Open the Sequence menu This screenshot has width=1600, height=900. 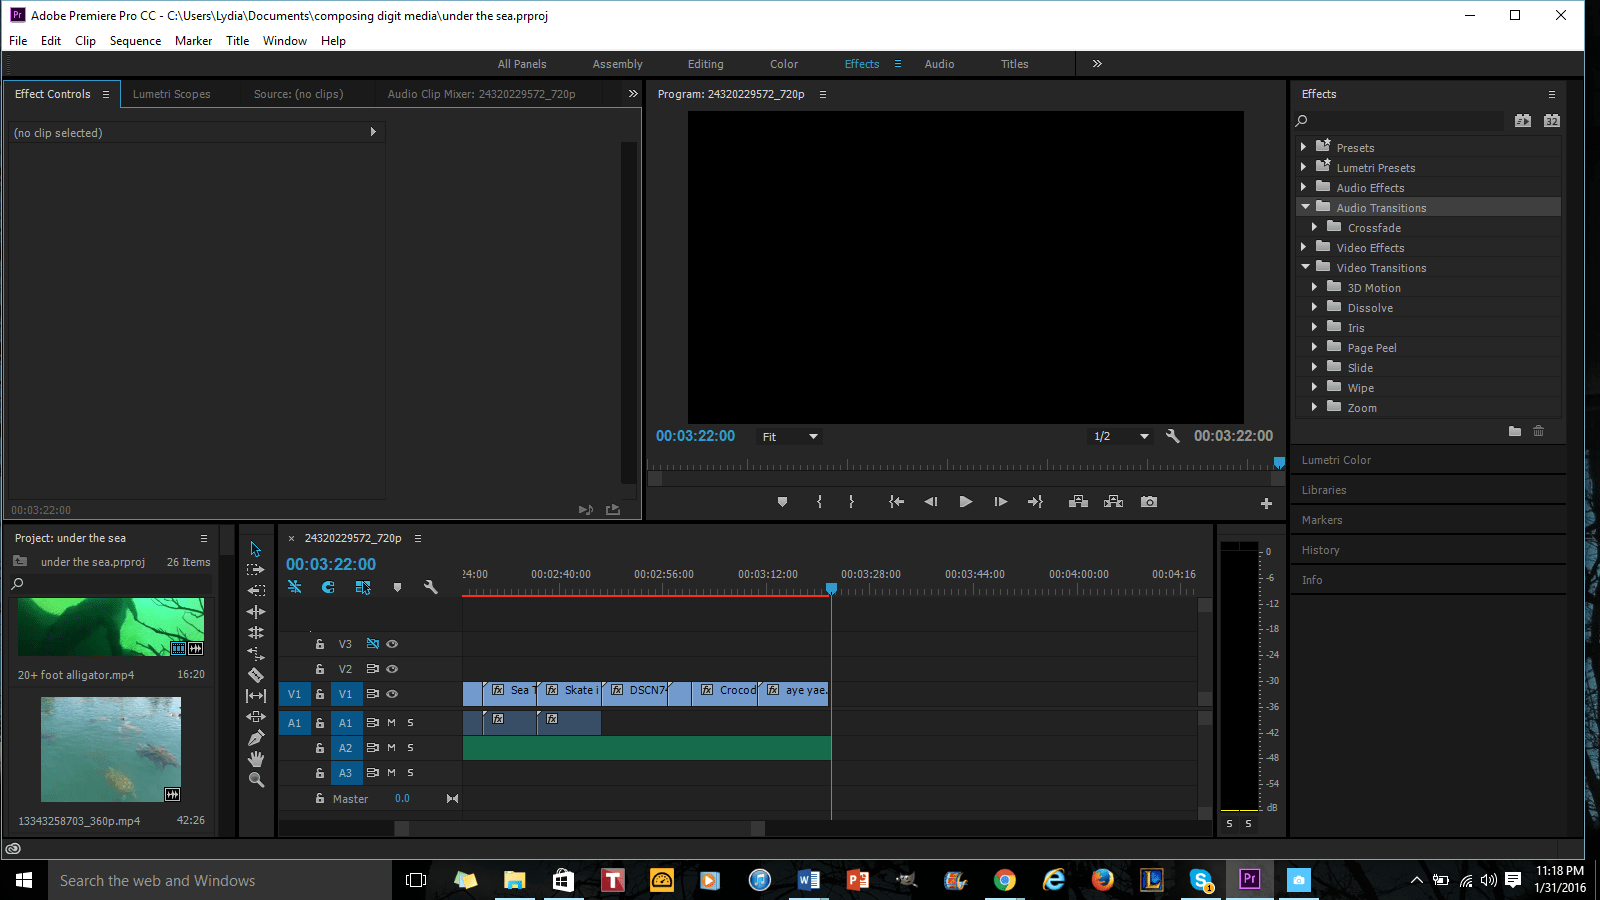pyautogui.click(x=135, y=41)
